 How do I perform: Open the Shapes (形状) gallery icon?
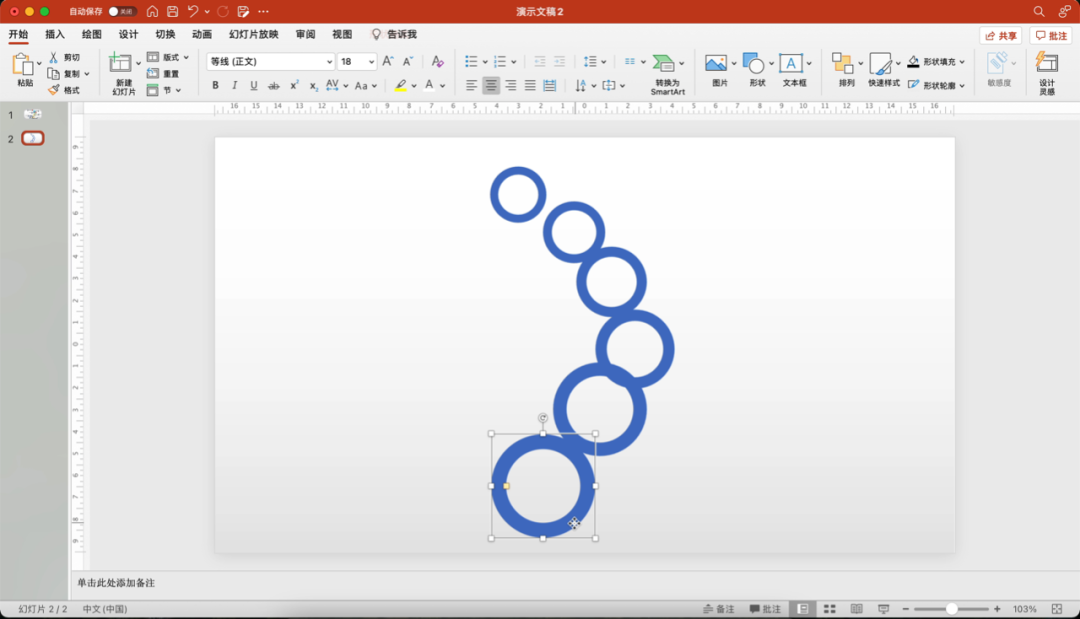753,64
